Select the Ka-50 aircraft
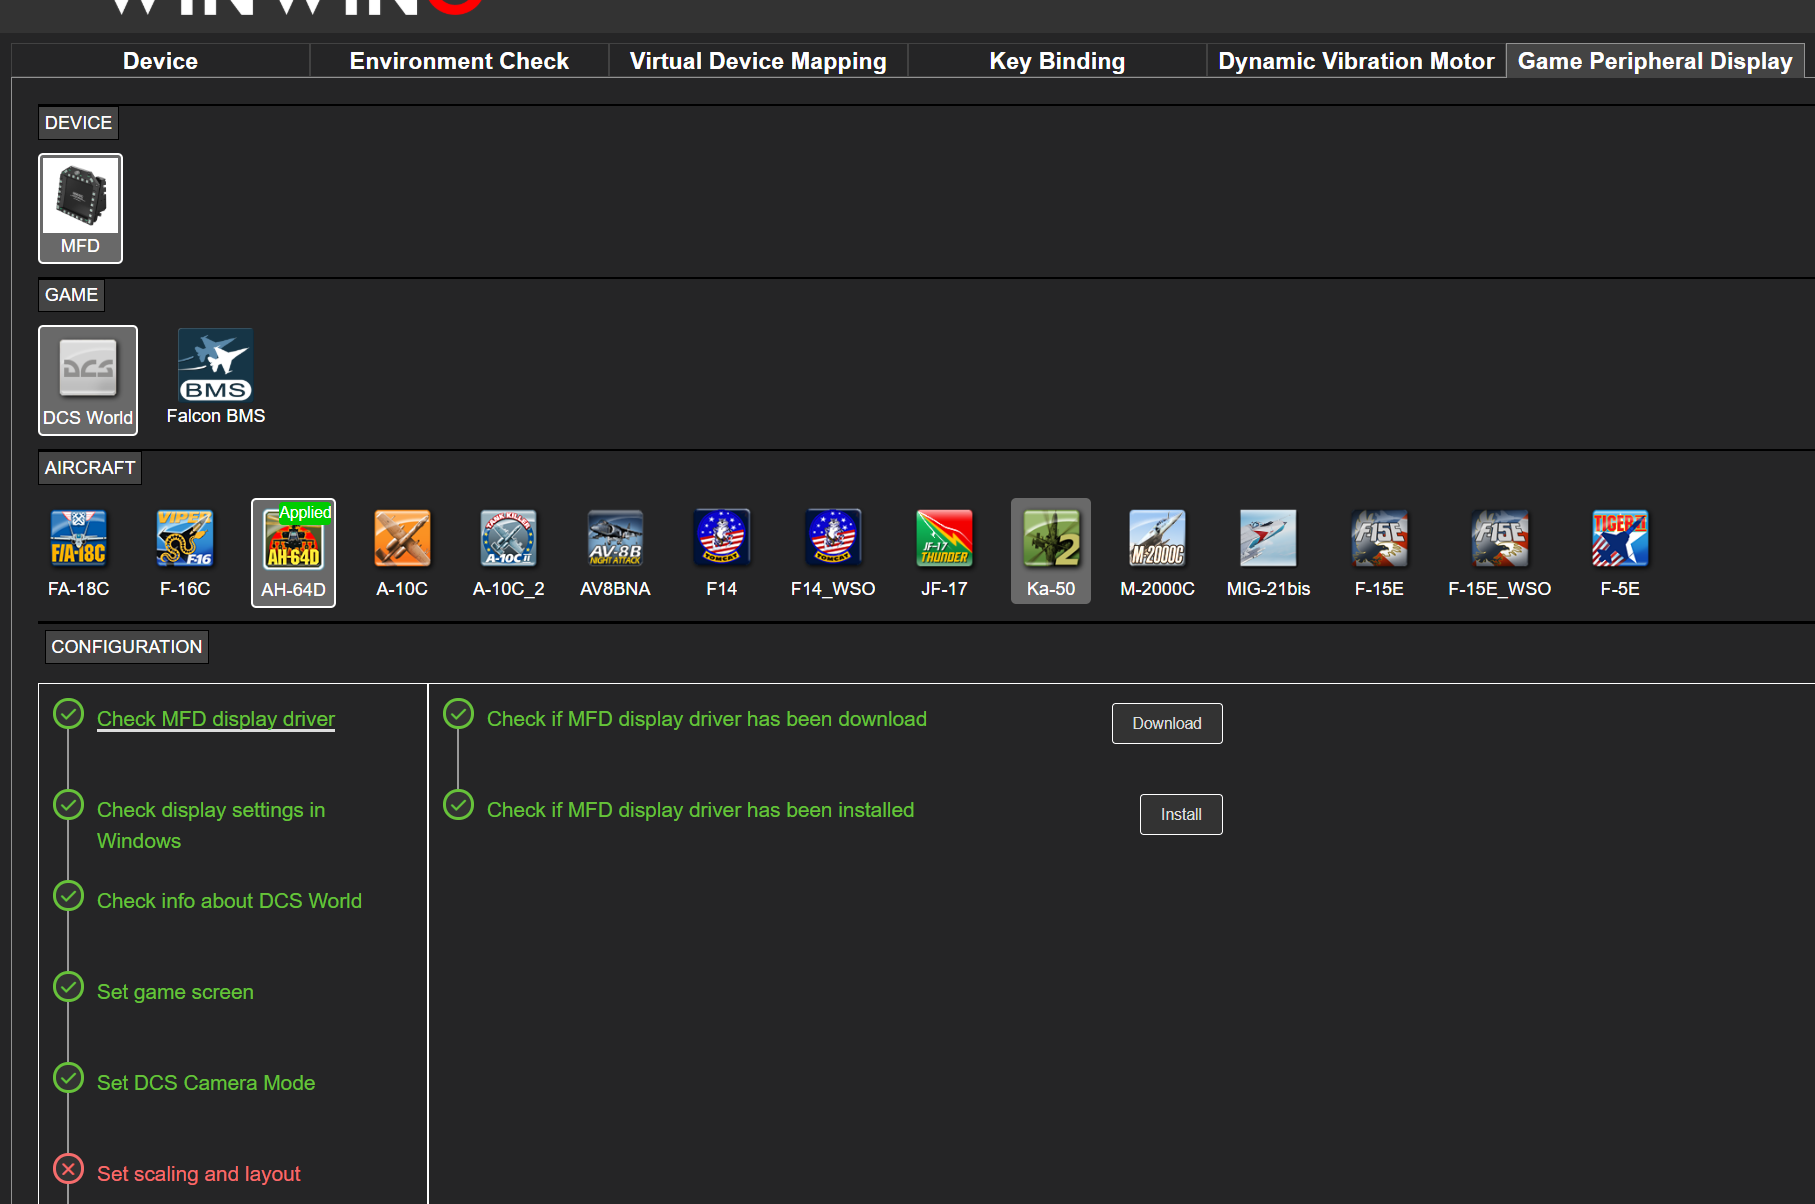Viewport: 1815px width, 1204px height. 1051,551
